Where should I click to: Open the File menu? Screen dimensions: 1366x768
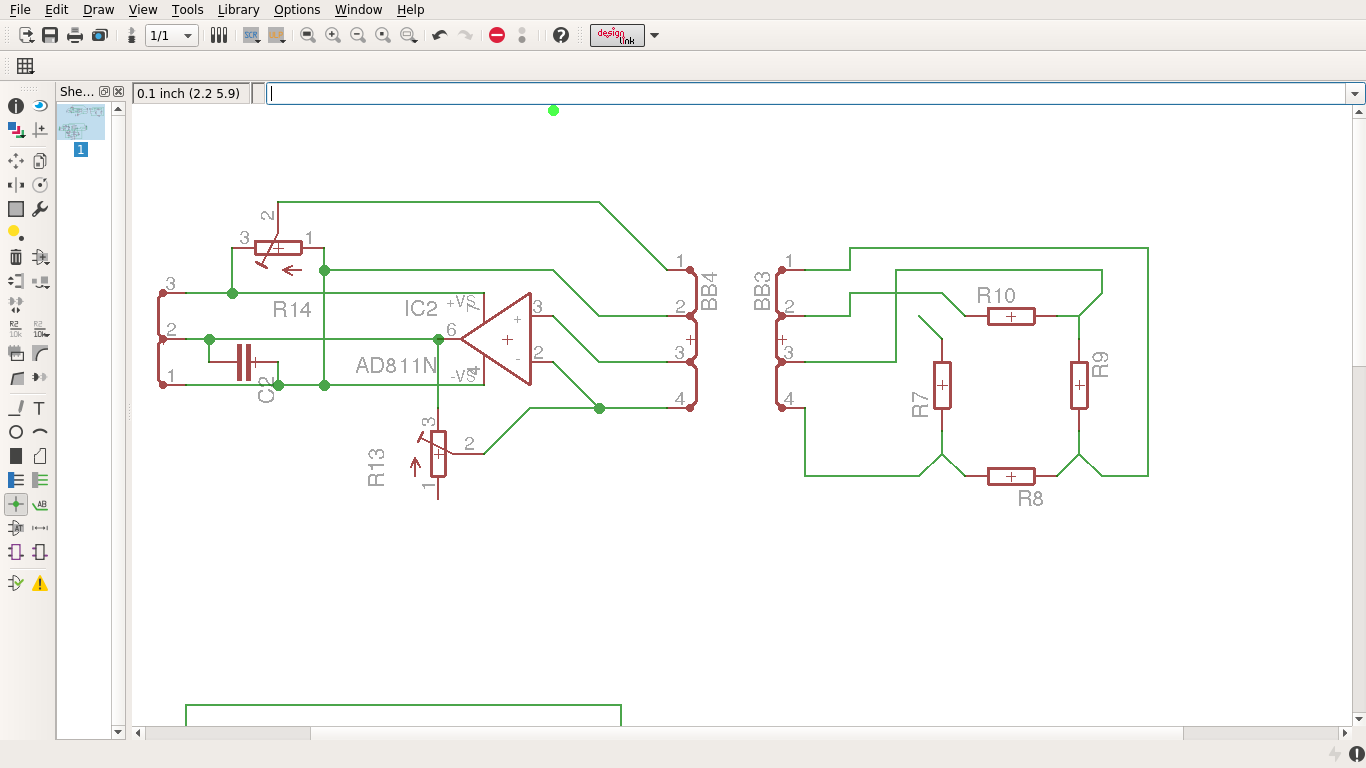click(x=20, y=9)
